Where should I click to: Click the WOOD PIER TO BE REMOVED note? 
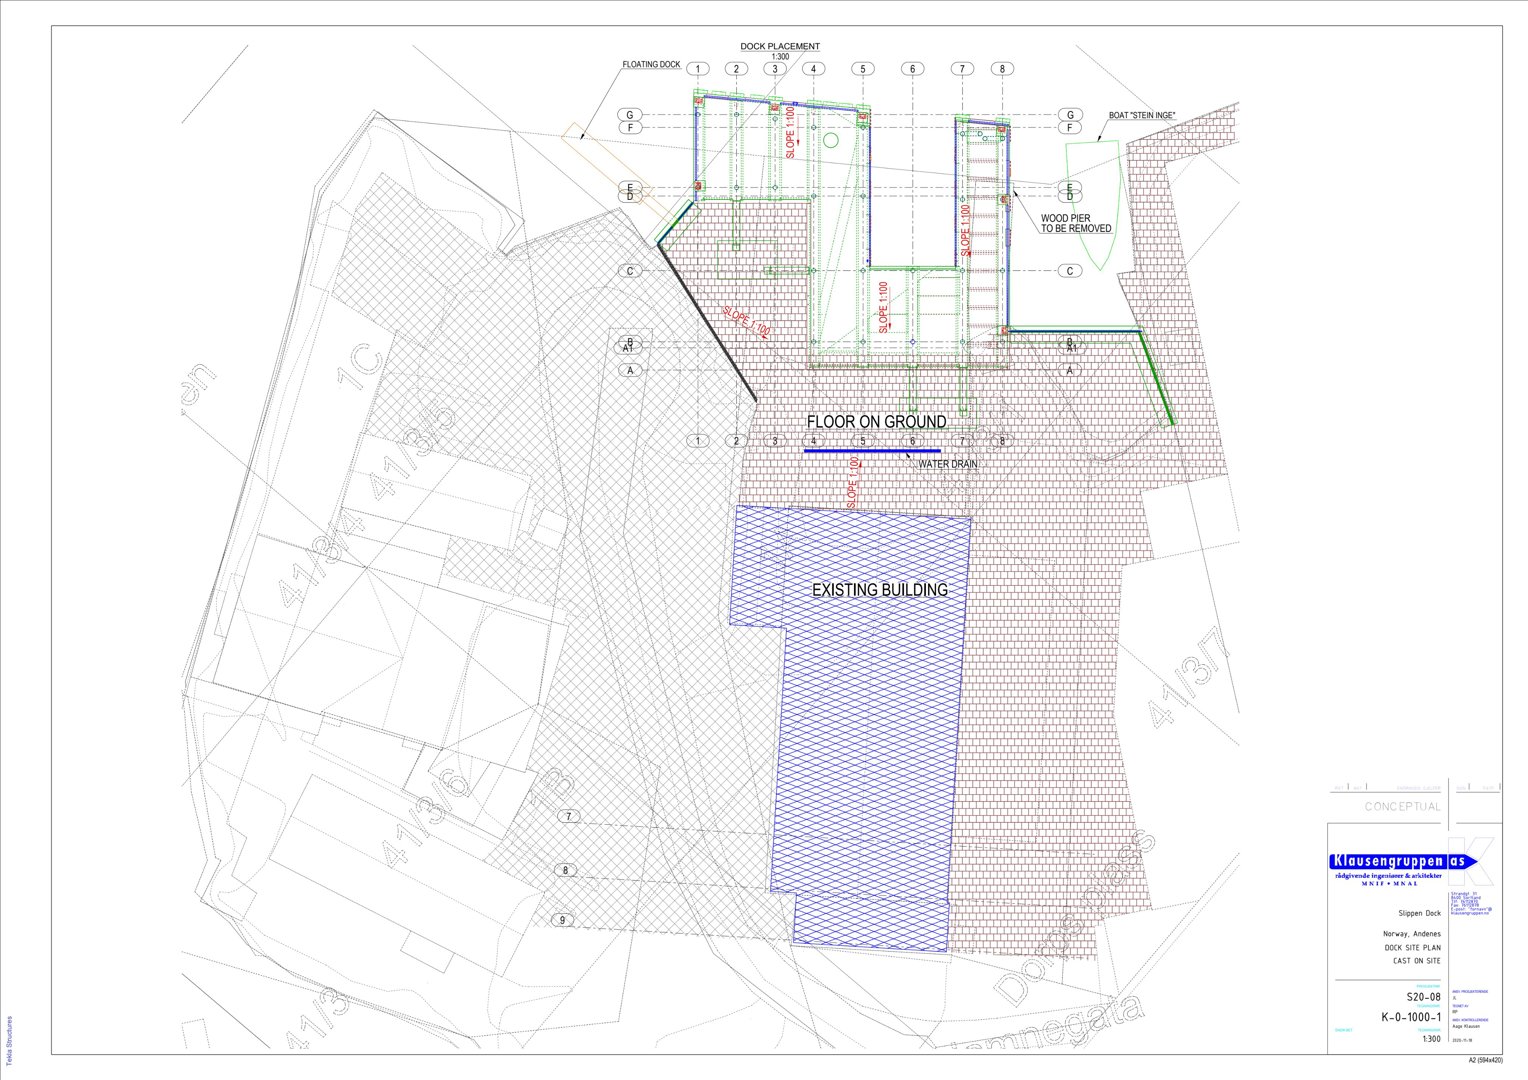(x=1075, y=223)
